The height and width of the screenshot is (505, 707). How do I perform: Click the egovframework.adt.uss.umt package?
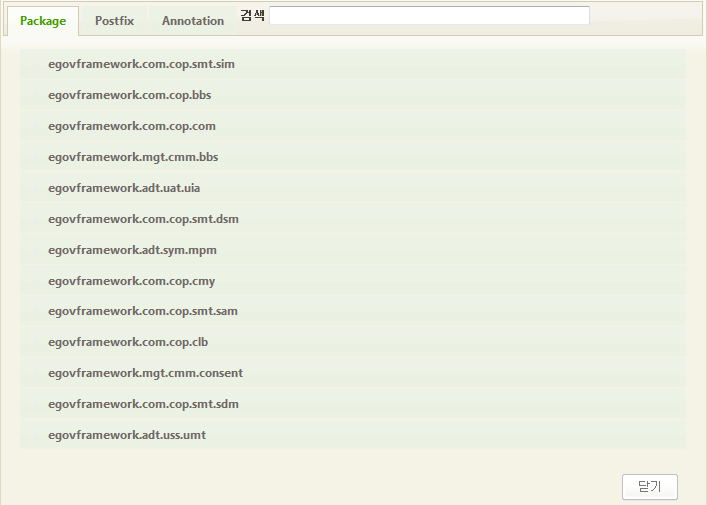[127, 435]
